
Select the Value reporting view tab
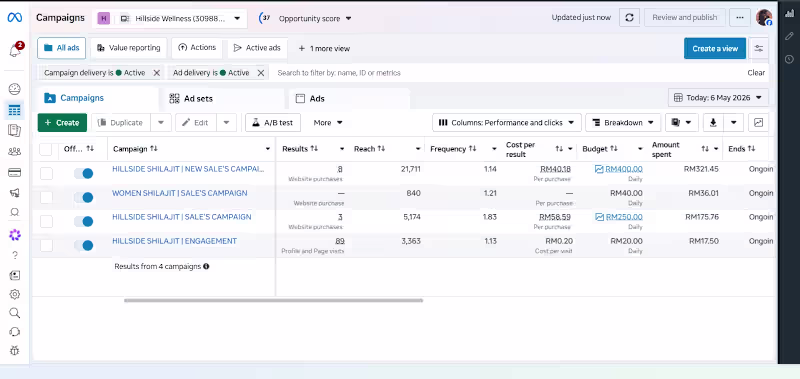[129, 48]
